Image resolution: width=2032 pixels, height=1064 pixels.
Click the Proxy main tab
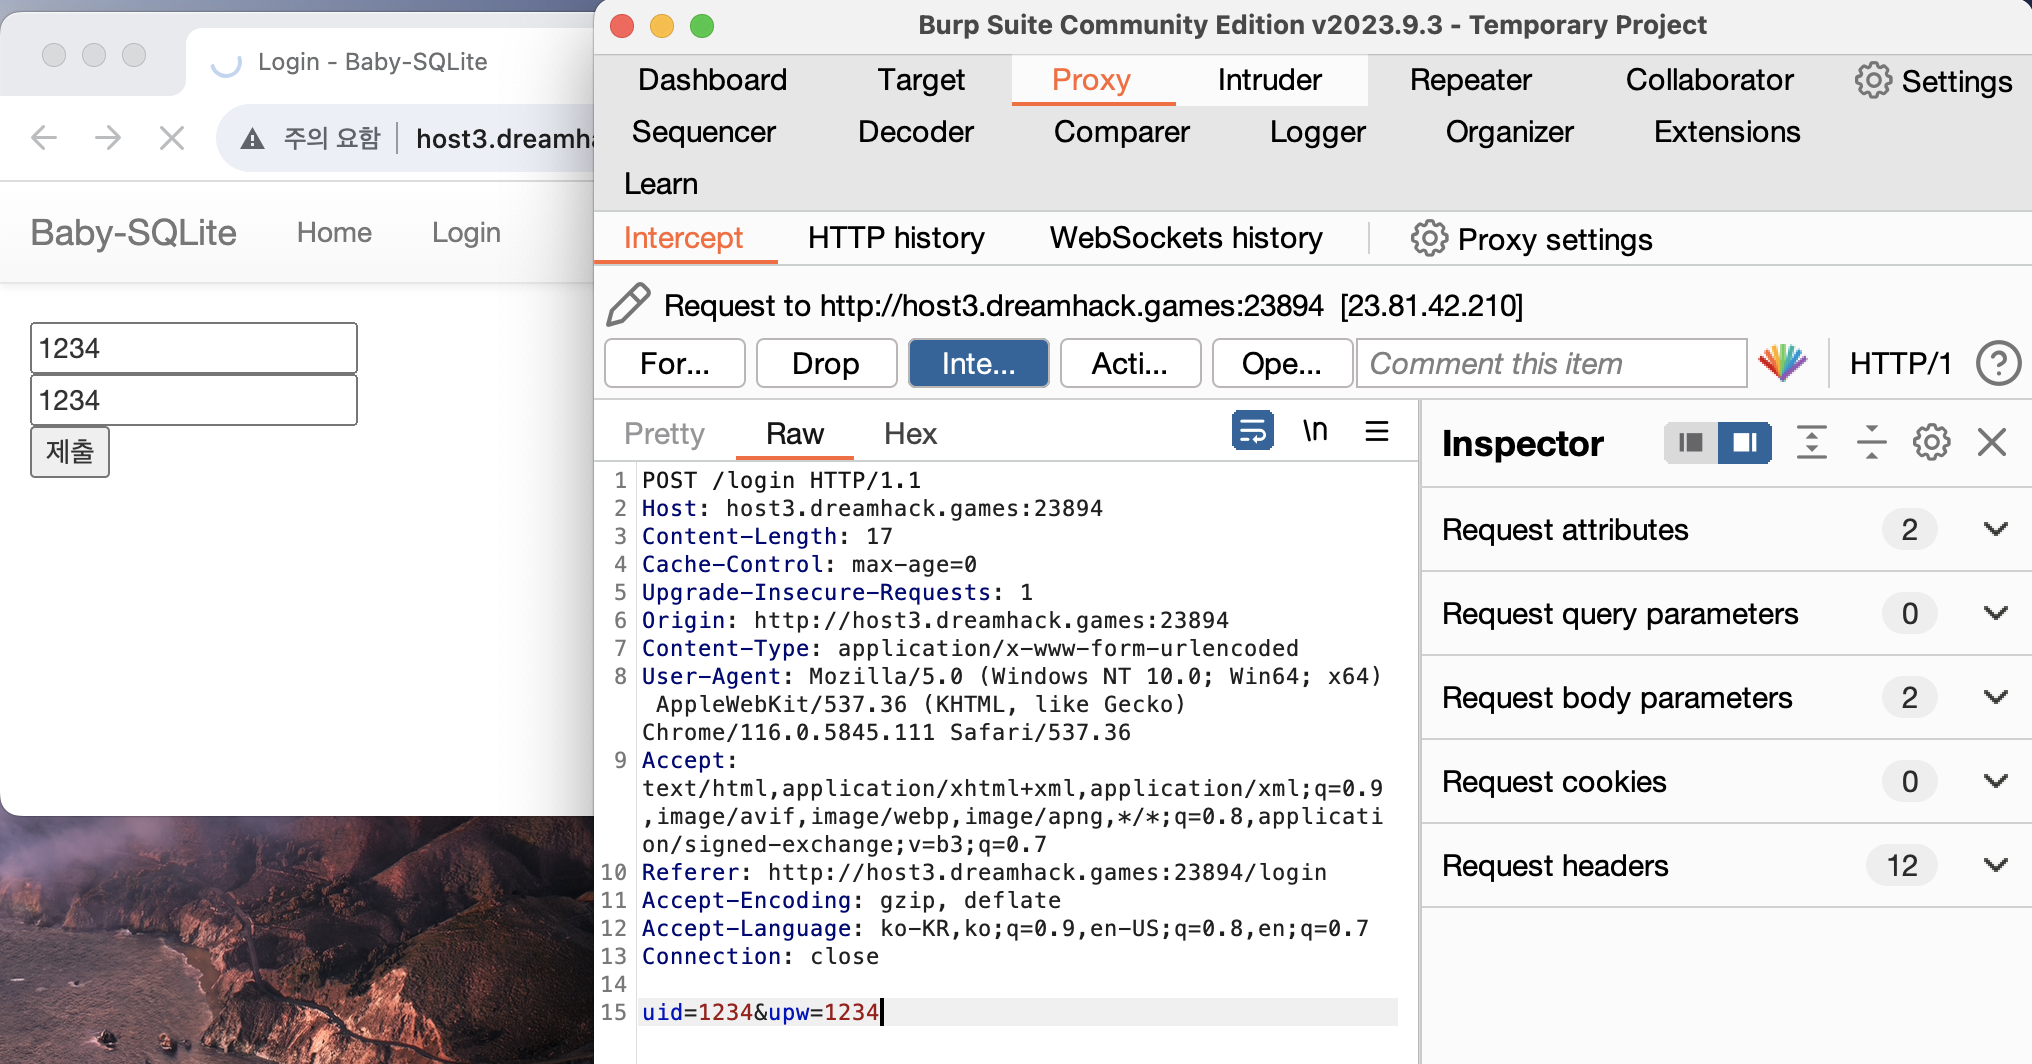point(1091,80)
